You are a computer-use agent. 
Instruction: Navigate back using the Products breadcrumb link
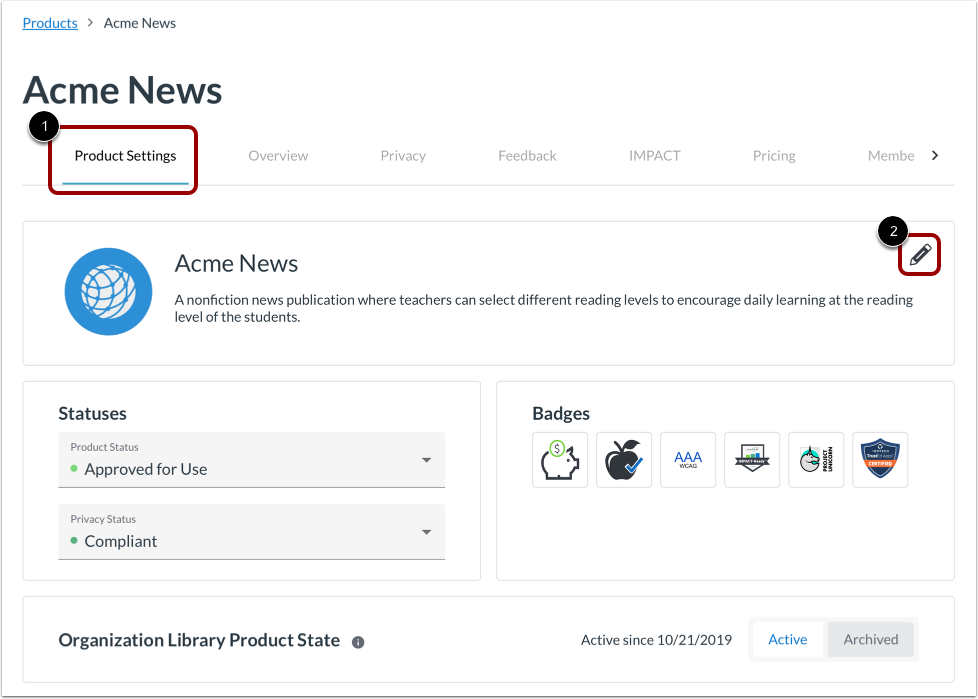[x=50, y=22]
